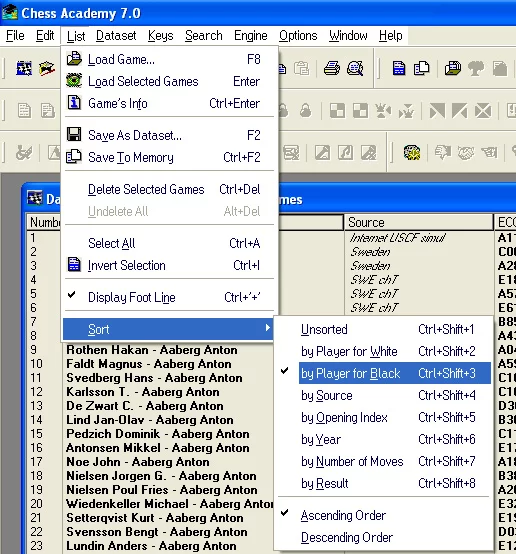Click the first grayed chessboard squares icon

tap(338, 111)
